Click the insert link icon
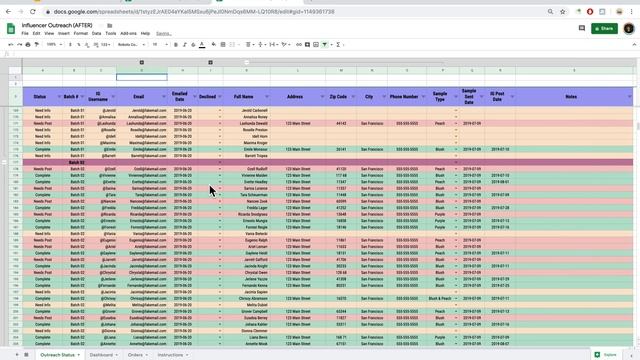The width and height of the screenshot is (640, 360). pos(299,44)
